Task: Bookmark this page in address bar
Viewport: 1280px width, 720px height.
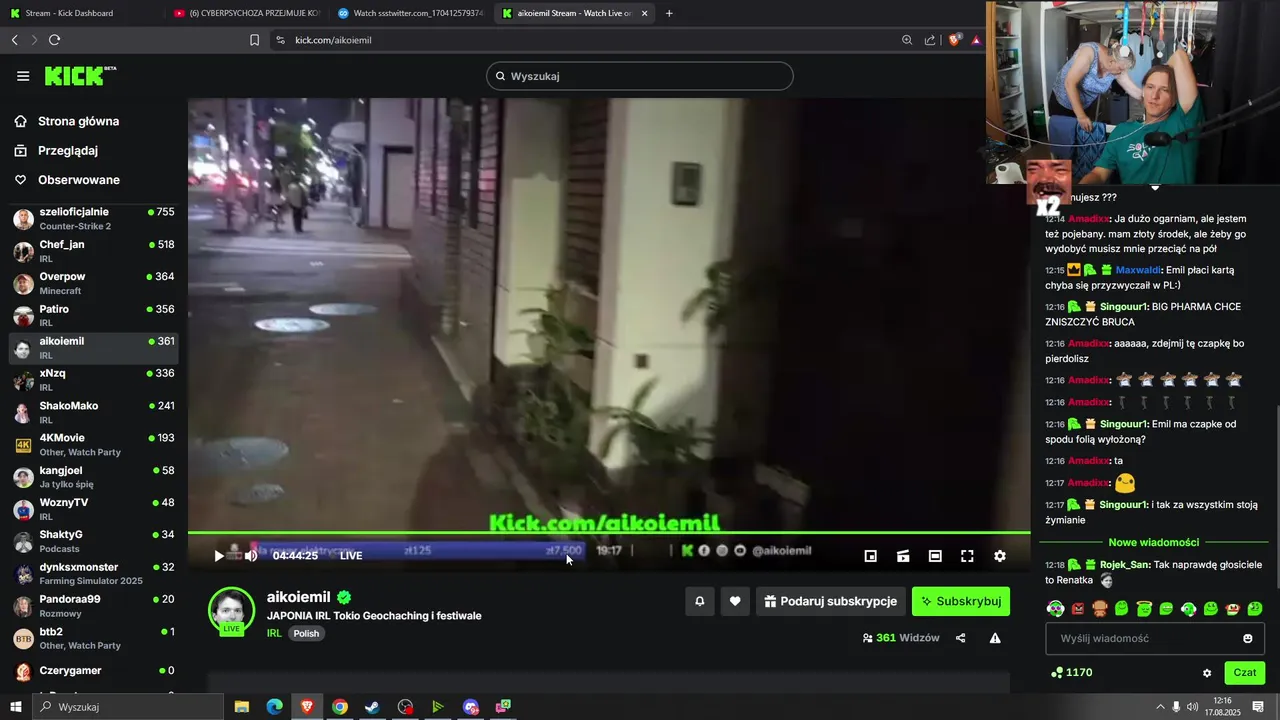Action: [x=254, y=40]
